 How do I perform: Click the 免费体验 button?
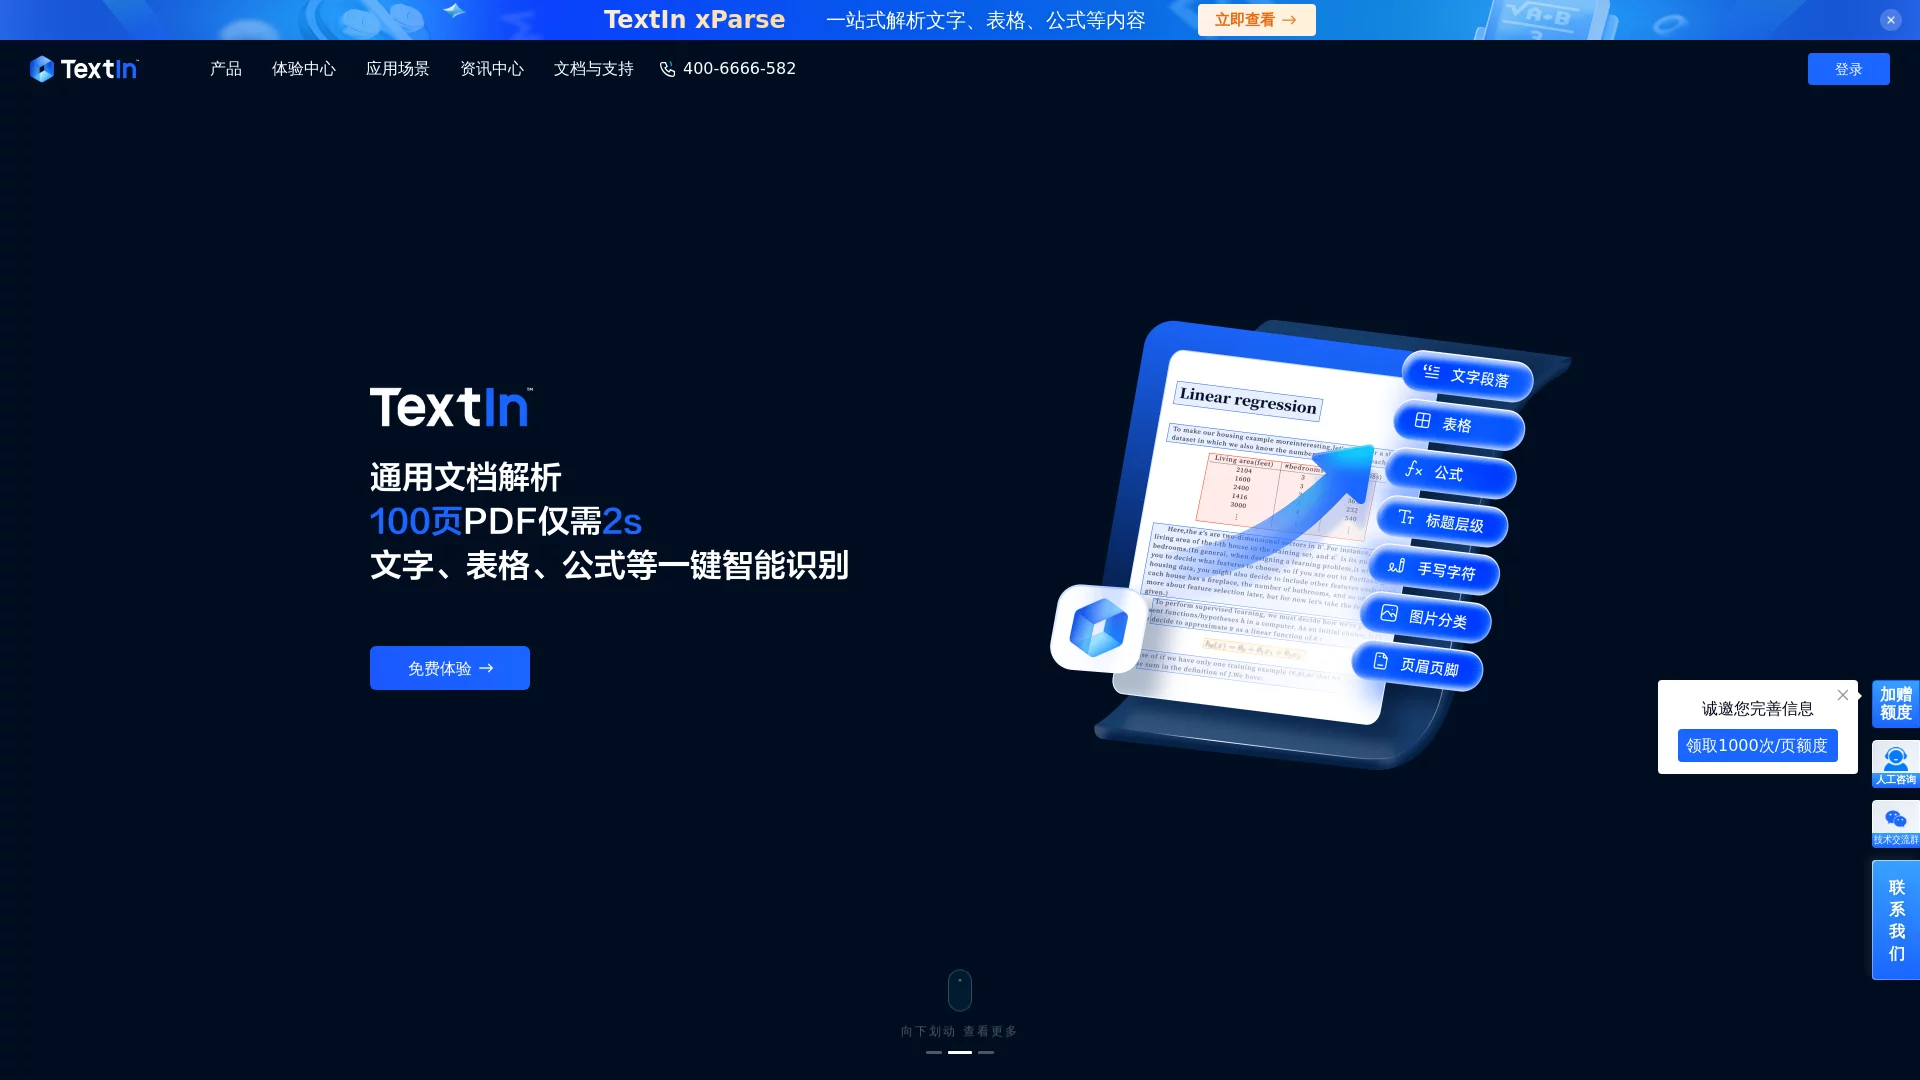449,668
